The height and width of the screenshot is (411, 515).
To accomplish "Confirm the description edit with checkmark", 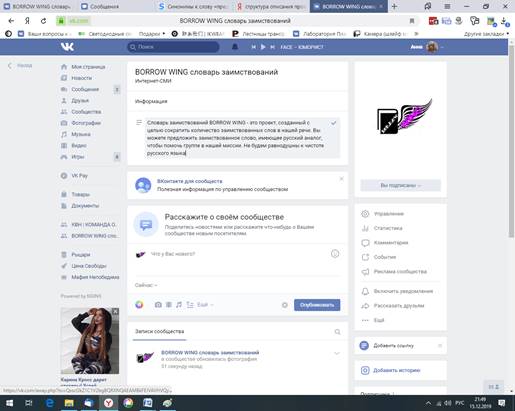I will point(333,123).
